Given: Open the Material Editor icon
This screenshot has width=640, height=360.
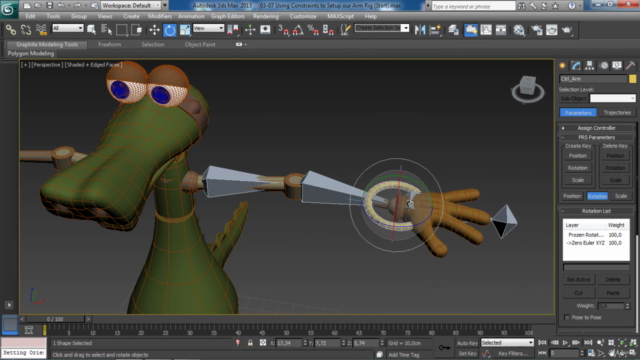Looking at the screenshot, I should [519, 30].
